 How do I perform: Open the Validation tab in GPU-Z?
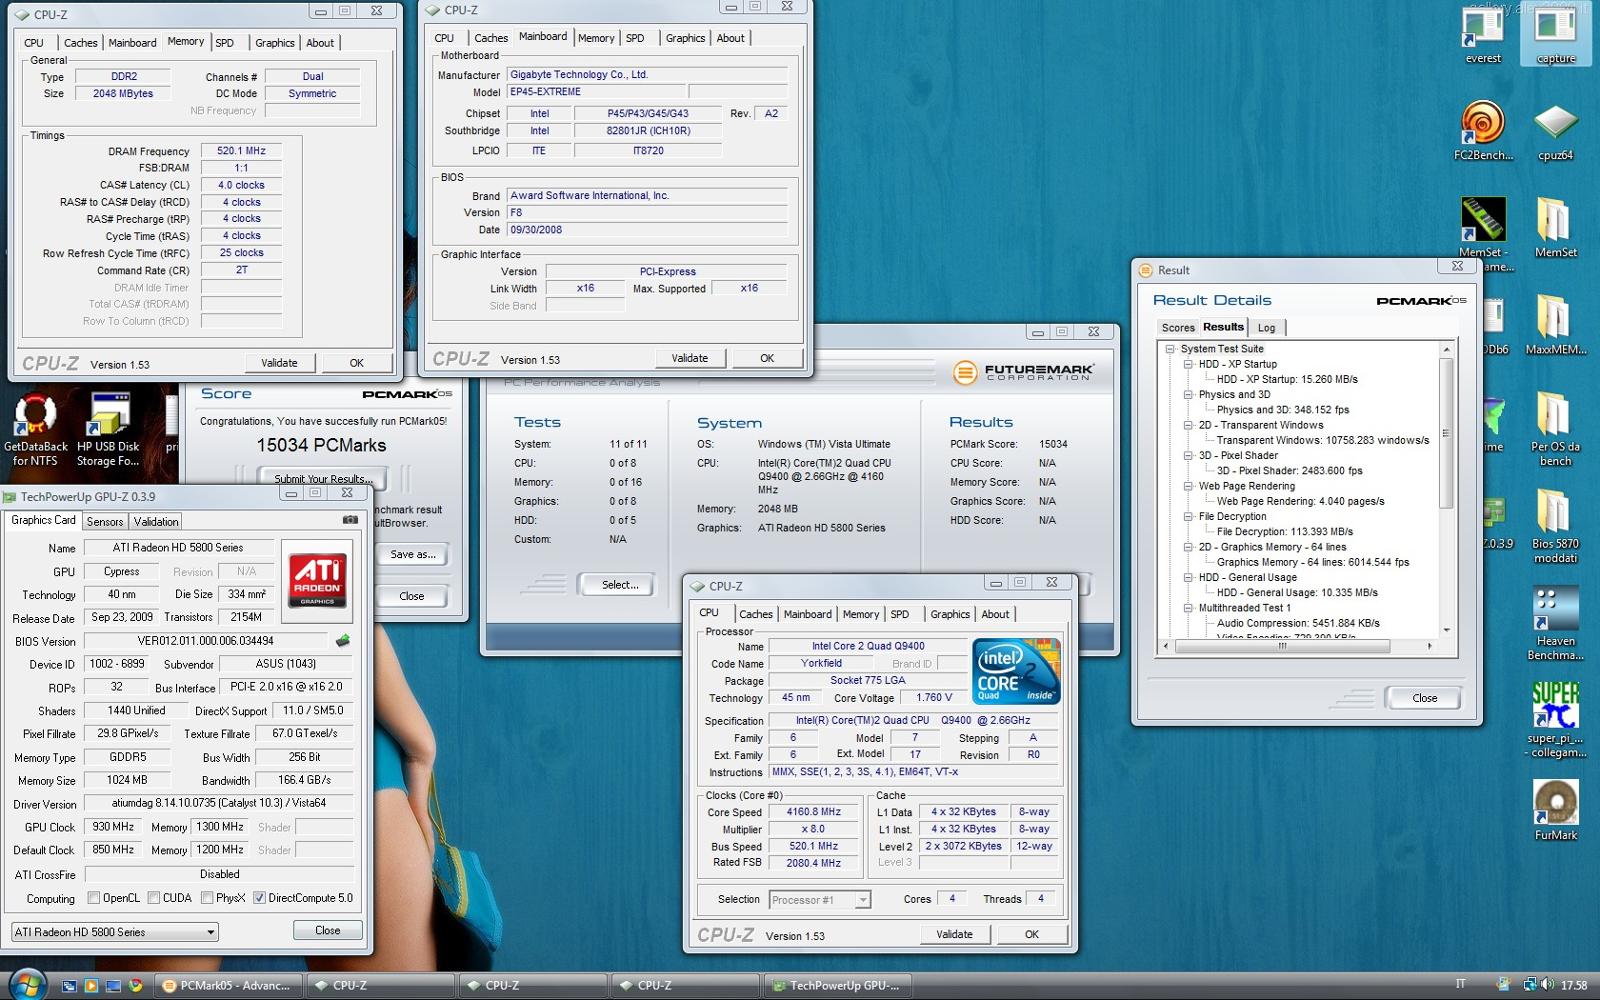pos(156,522)
